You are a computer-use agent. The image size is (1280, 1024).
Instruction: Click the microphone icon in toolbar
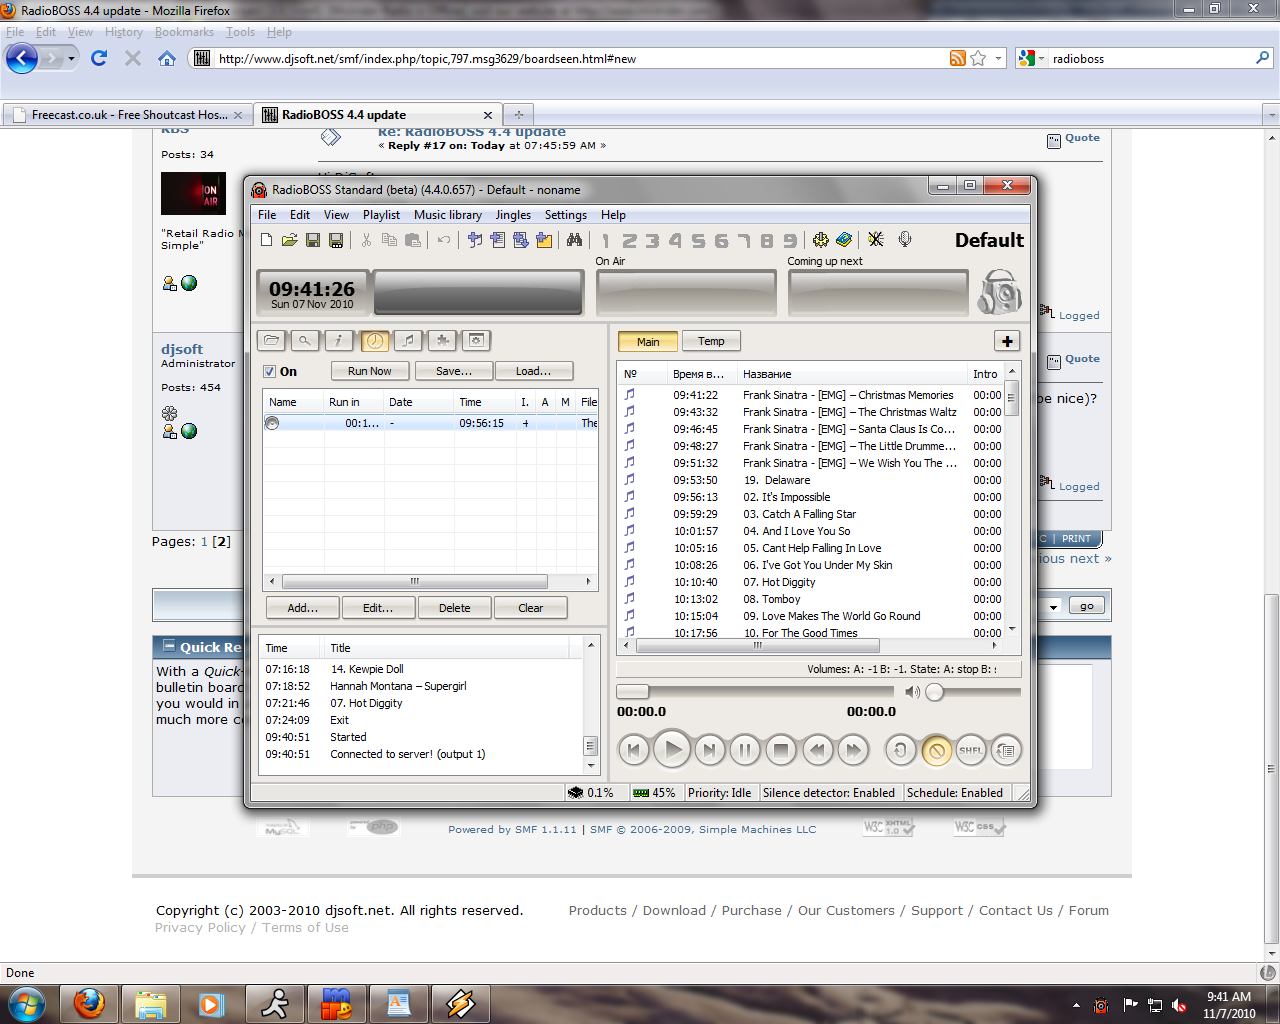click(x=905, y=240)
